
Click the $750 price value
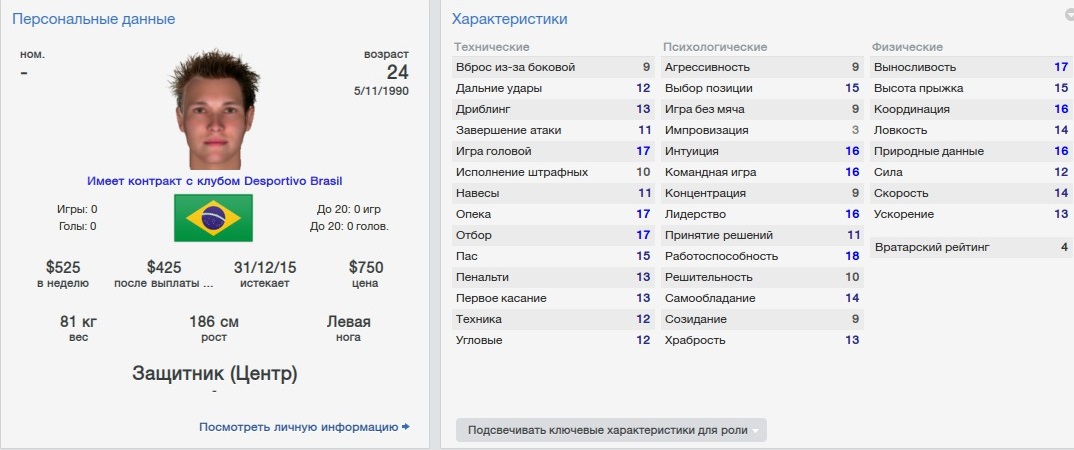coord(365,268)
